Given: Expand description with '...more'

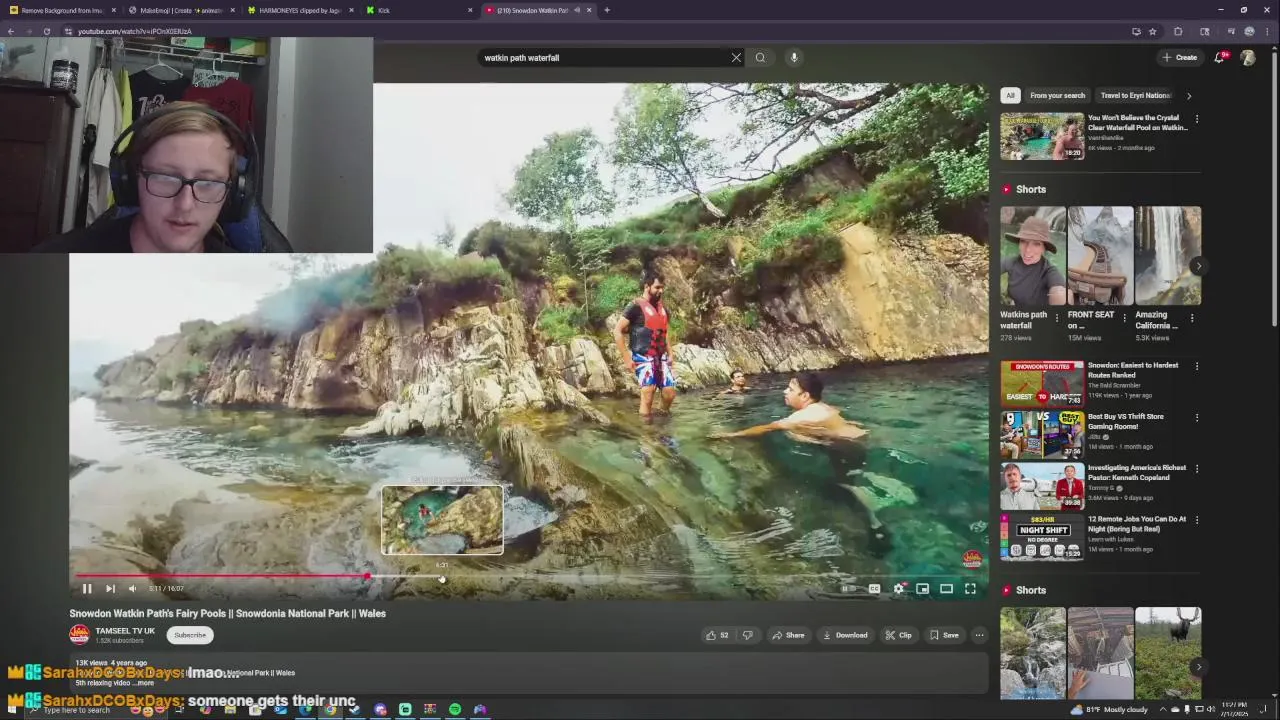Looking at the screenshot, I should click(145, 683).
